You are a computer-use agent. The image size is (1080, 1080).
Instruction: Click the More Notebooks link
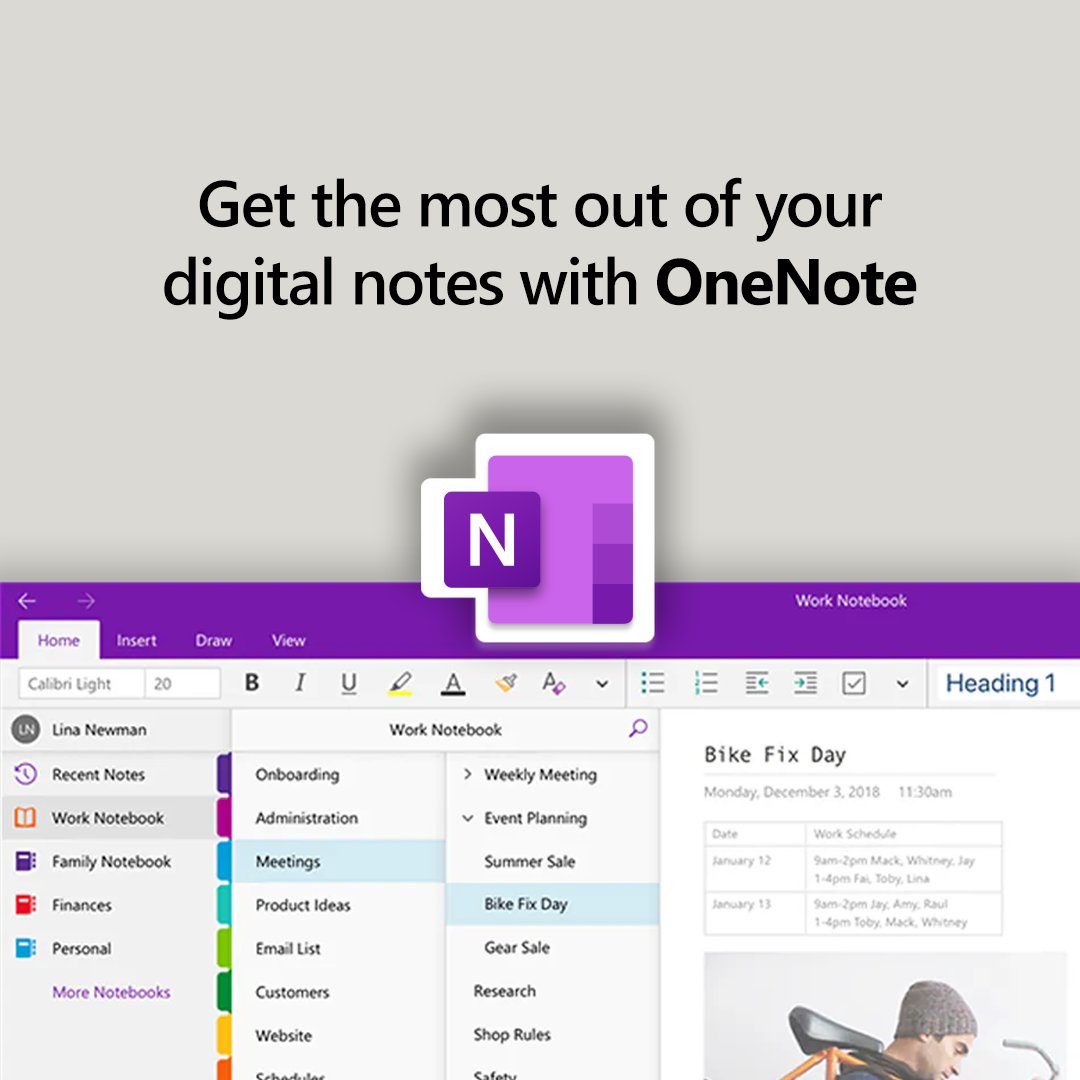click(x=112, y=992)
